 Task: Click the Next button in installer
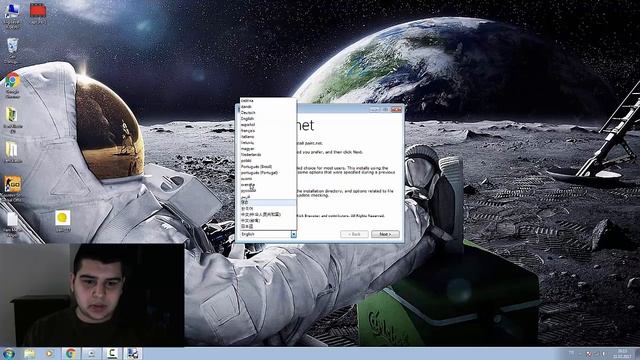point(385,234)
